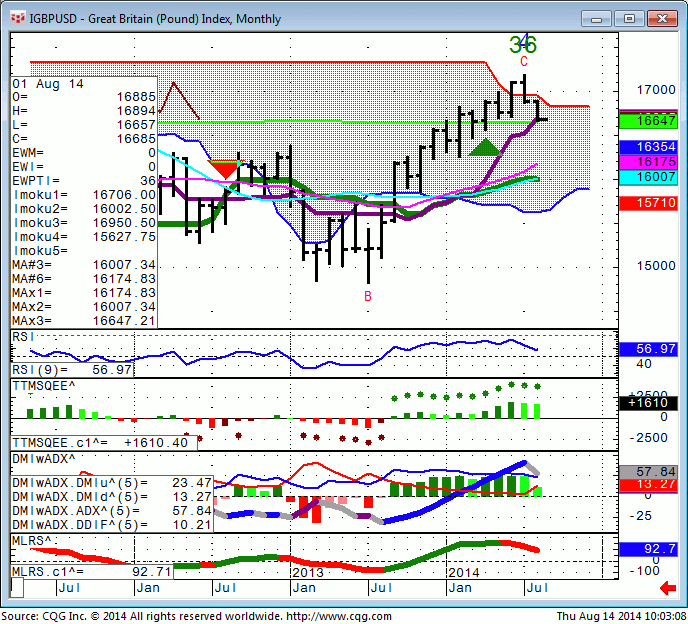Screen dimensions: 688x624
Task: Click the MAx3= 16647.21 row
Action: click(x=84, y=321)
